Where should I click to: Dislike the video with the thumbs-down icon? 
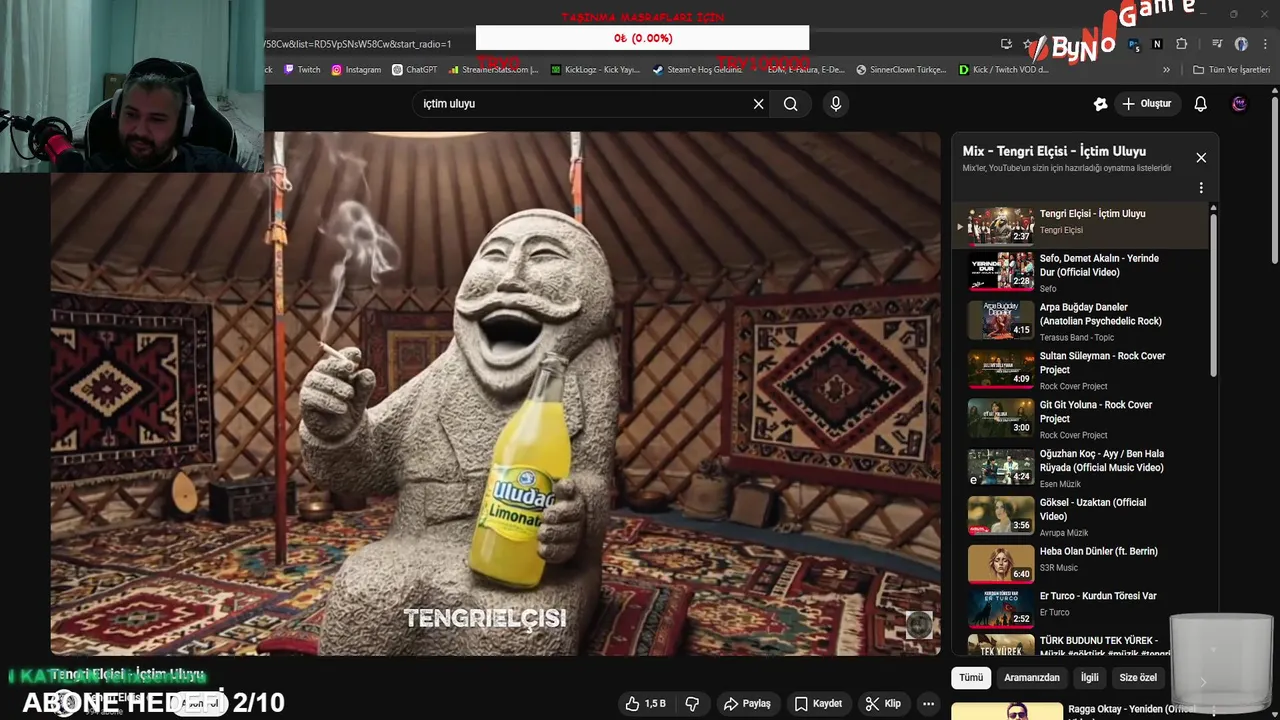pos(692,704)
